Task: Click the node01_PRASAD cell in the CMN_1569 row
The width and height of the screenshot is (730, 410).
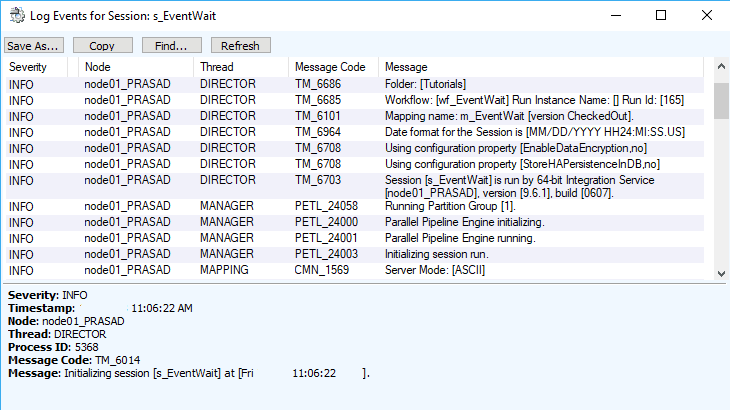Action: click(x=128, y=270)
